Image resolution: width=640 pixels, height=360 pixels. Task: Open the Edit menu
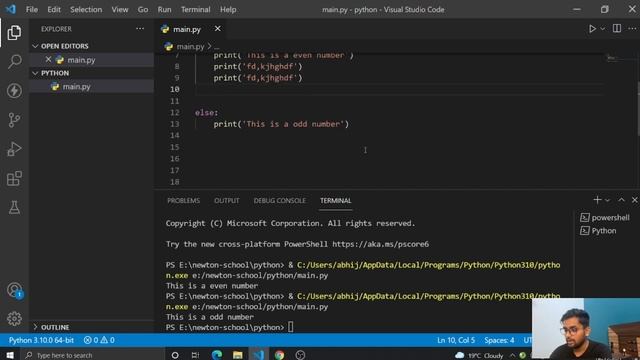coord(53,9)
